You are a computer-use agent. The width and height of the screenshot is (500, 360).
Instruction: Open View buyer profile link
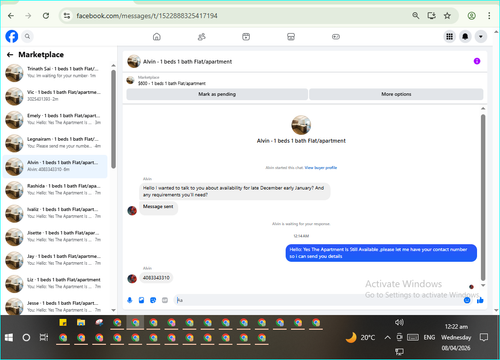(321, 168)
